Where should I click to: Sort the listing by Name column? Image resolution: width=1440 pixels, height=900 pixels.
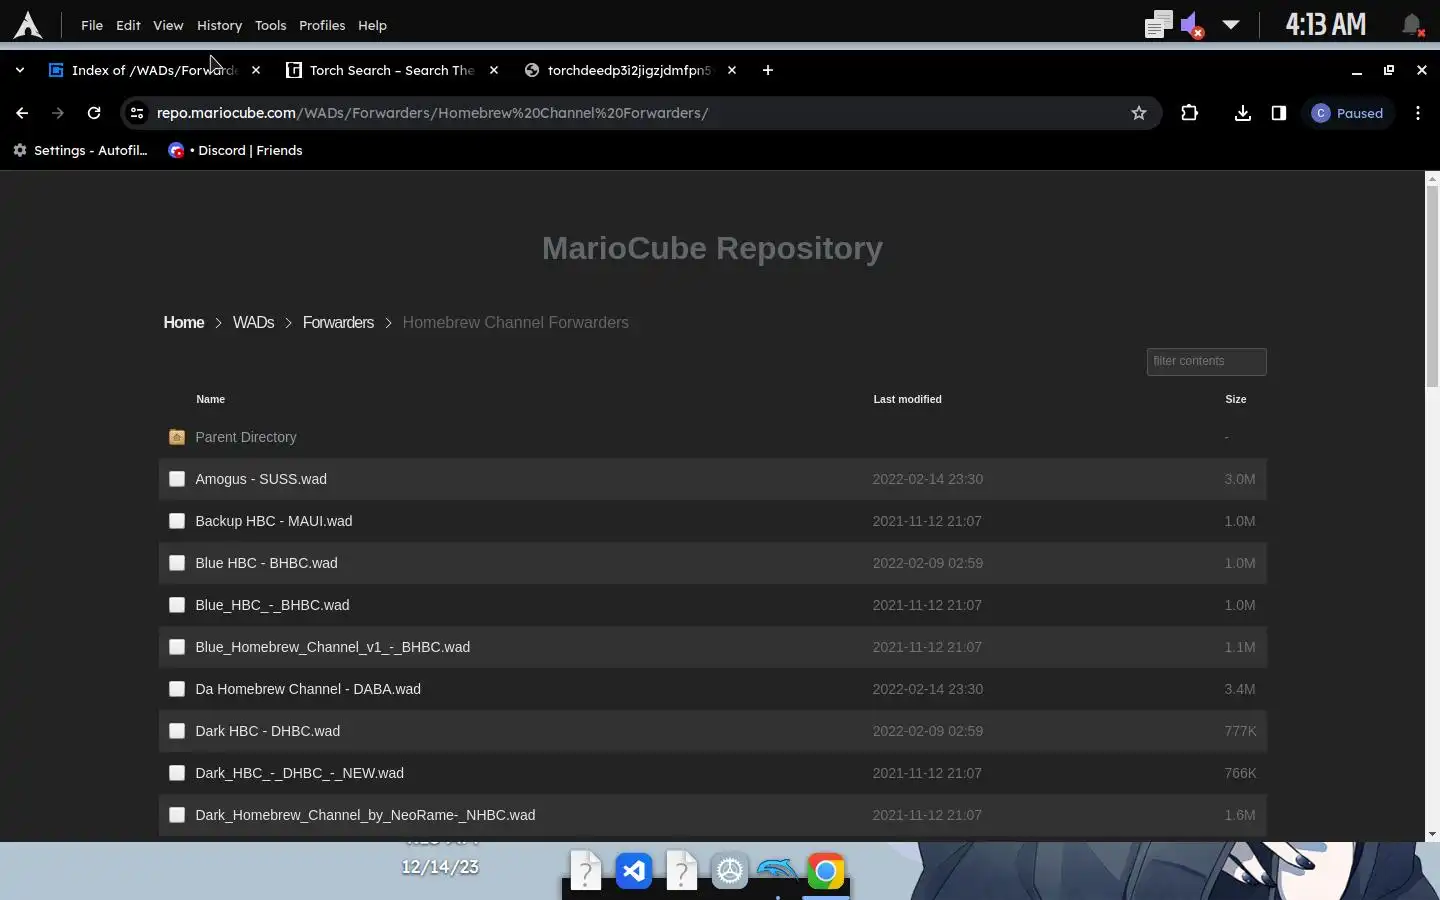(x=210, y=399)
